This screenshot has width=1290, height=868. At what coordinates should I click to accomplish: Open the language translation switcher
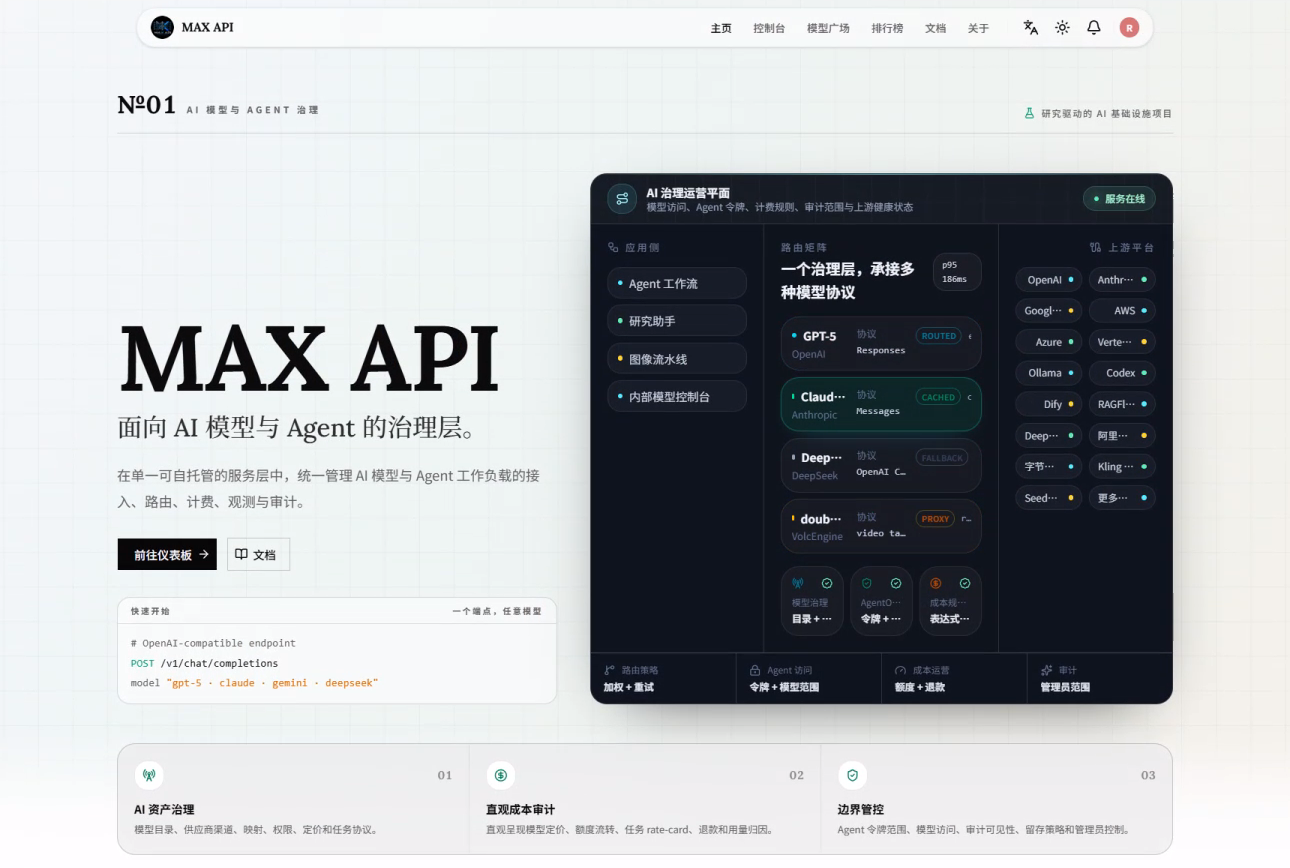coord(1031,28)
